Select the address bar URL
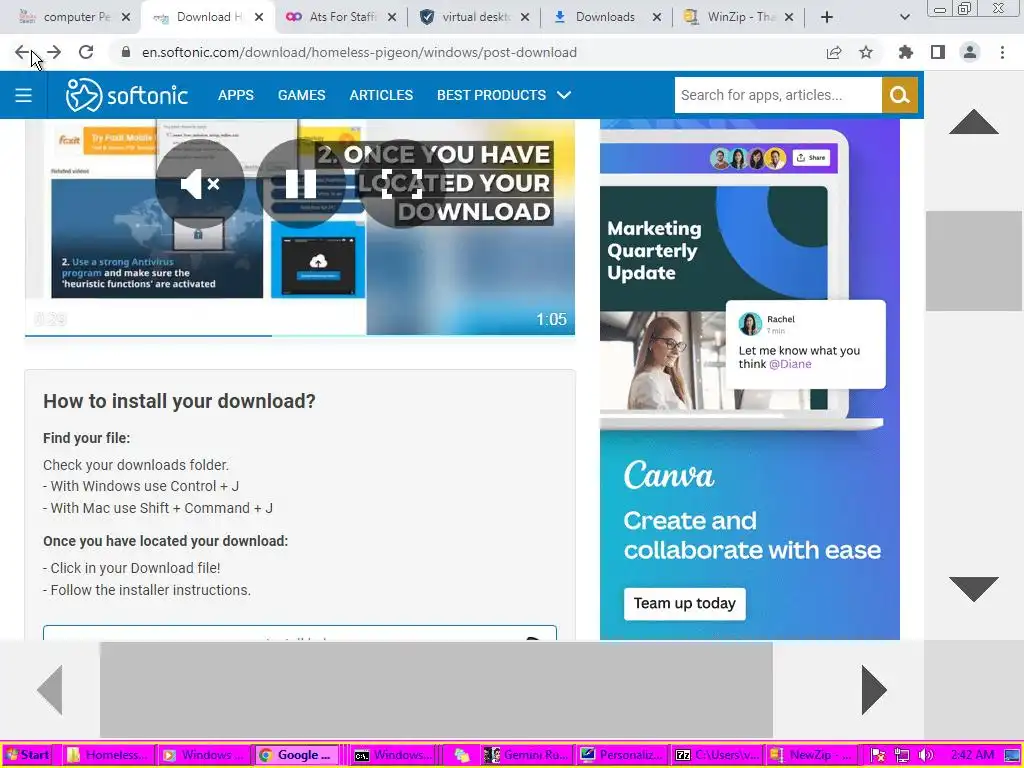The image size is (1024, 768). pos(359,52)
